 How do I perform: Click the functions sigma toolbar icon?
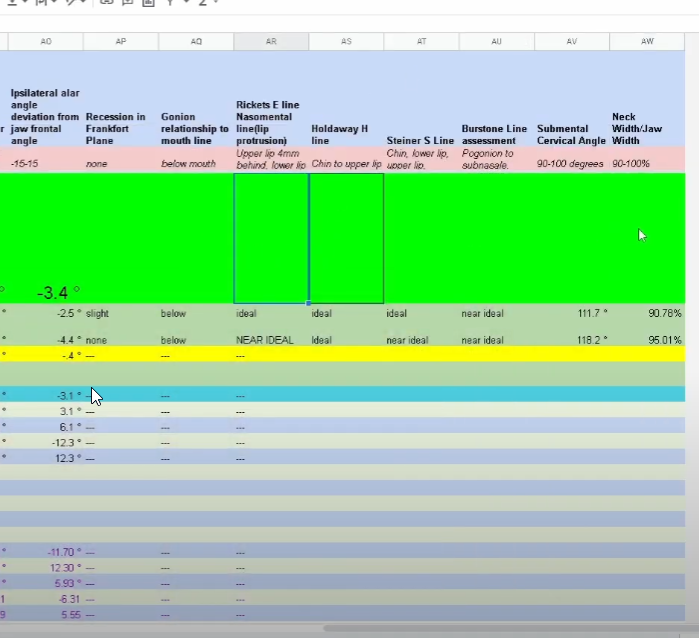pyautogui.click(x=203, y=2)
